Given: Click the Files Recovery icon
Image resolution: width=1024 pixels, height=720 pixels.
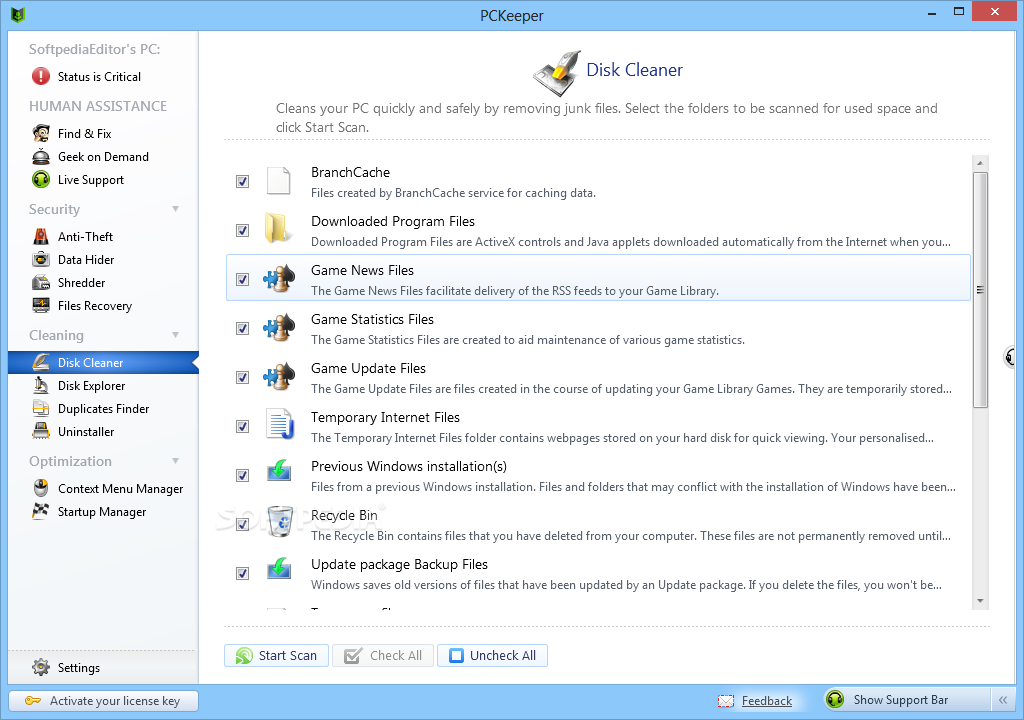Looking at the screenshot, I should coord(40,305).
